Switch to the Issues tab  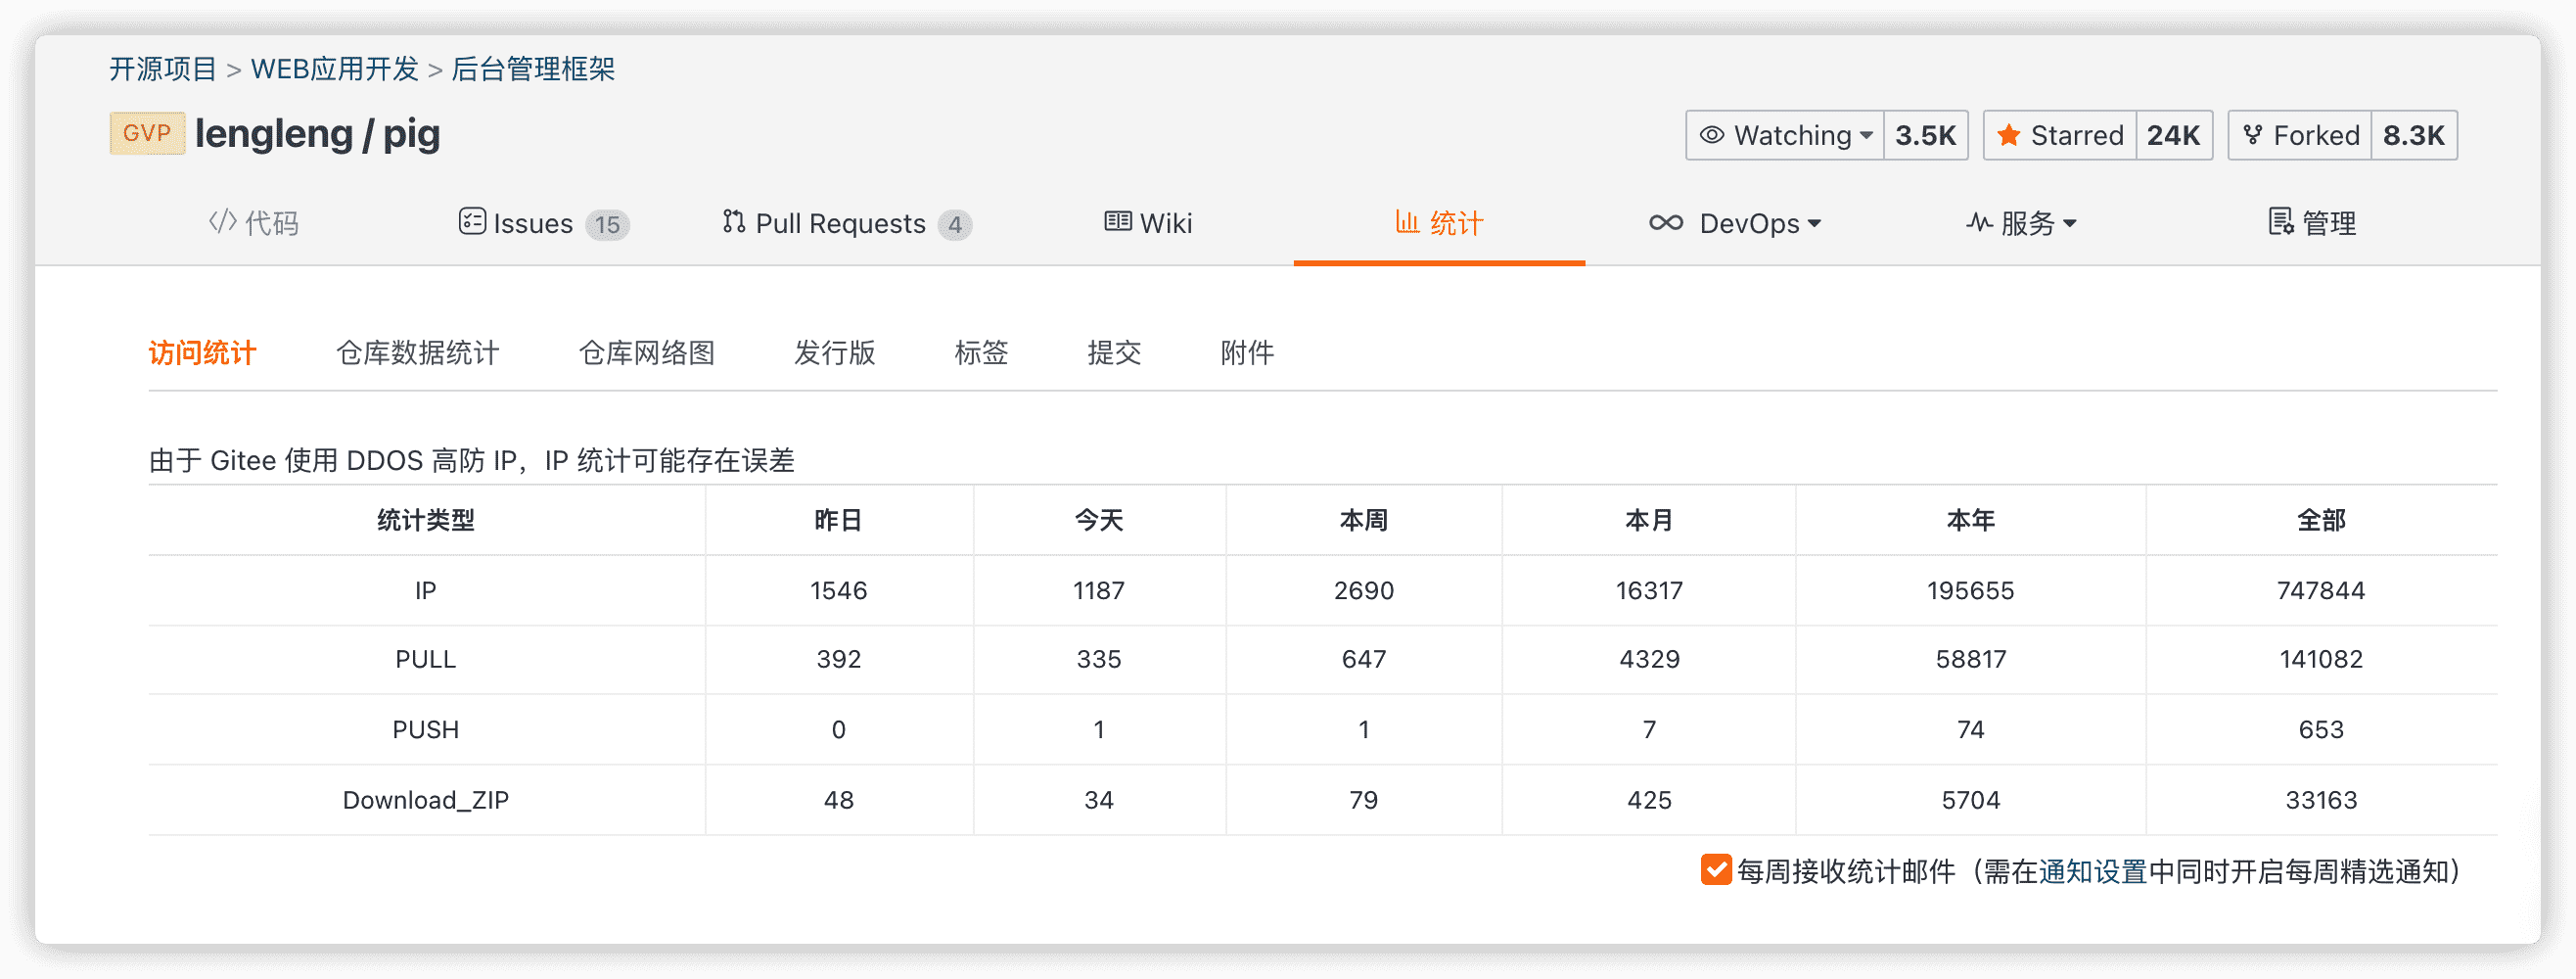(x=544, y=223)
